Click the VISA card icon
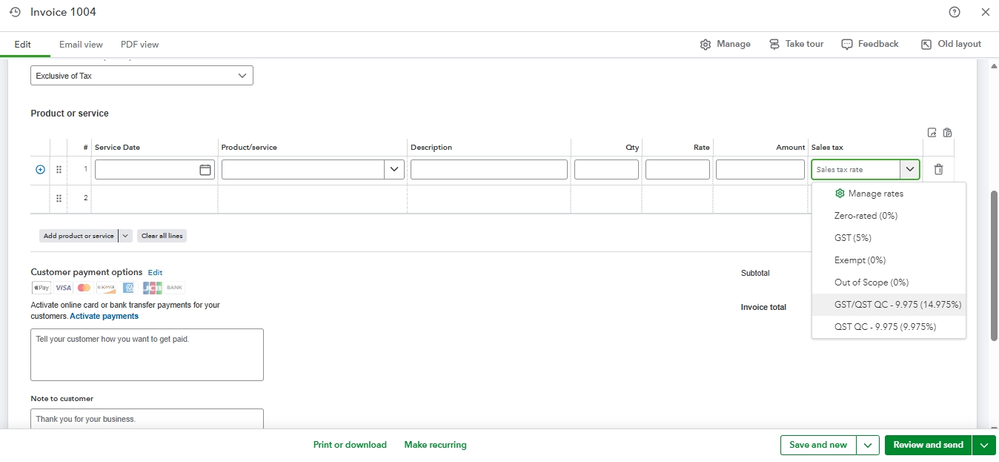This screenshot has width=999, height=462. (x=62, y=287)
